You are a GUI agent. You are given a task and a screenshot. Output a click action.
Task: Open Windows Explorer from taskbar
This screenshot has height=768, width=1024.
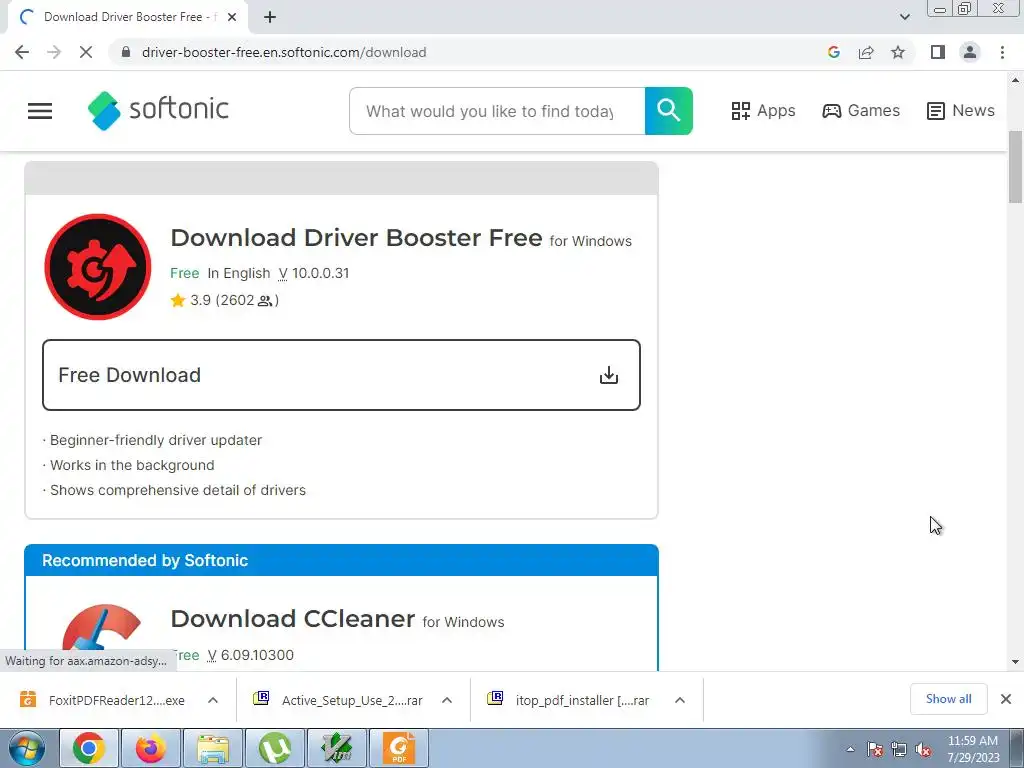click(213, 748)
